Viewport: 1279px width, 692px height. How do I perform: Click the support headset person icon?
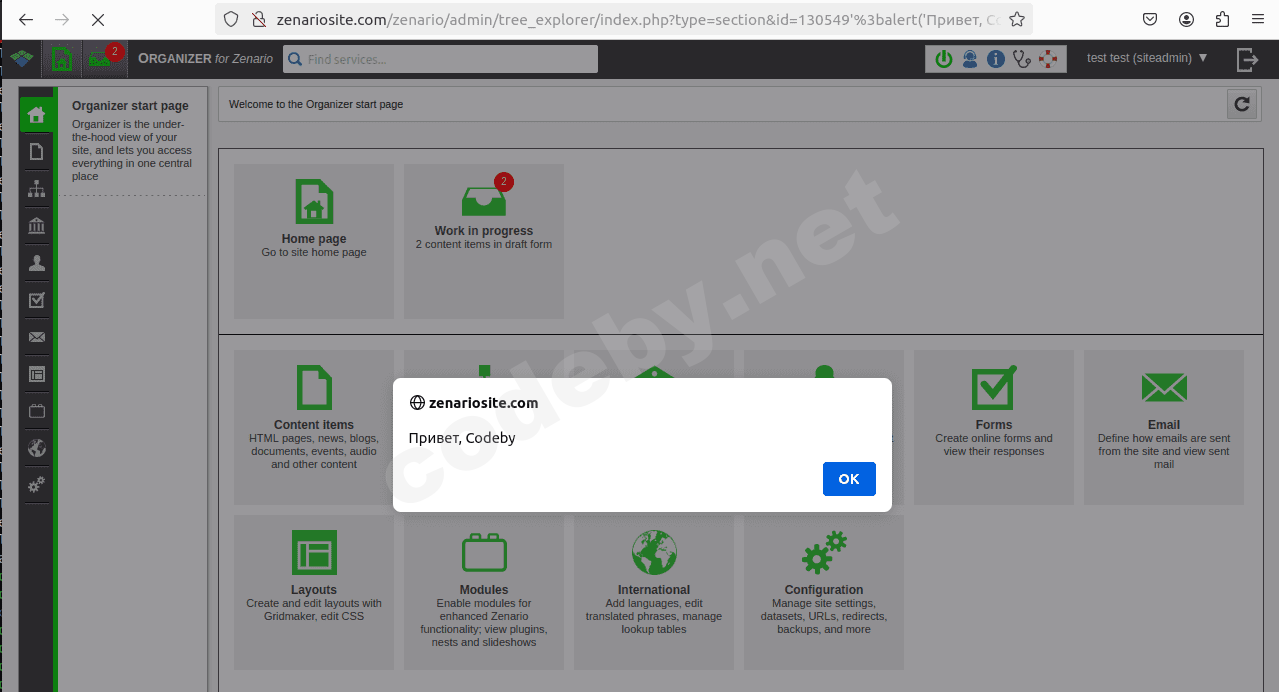970,59
